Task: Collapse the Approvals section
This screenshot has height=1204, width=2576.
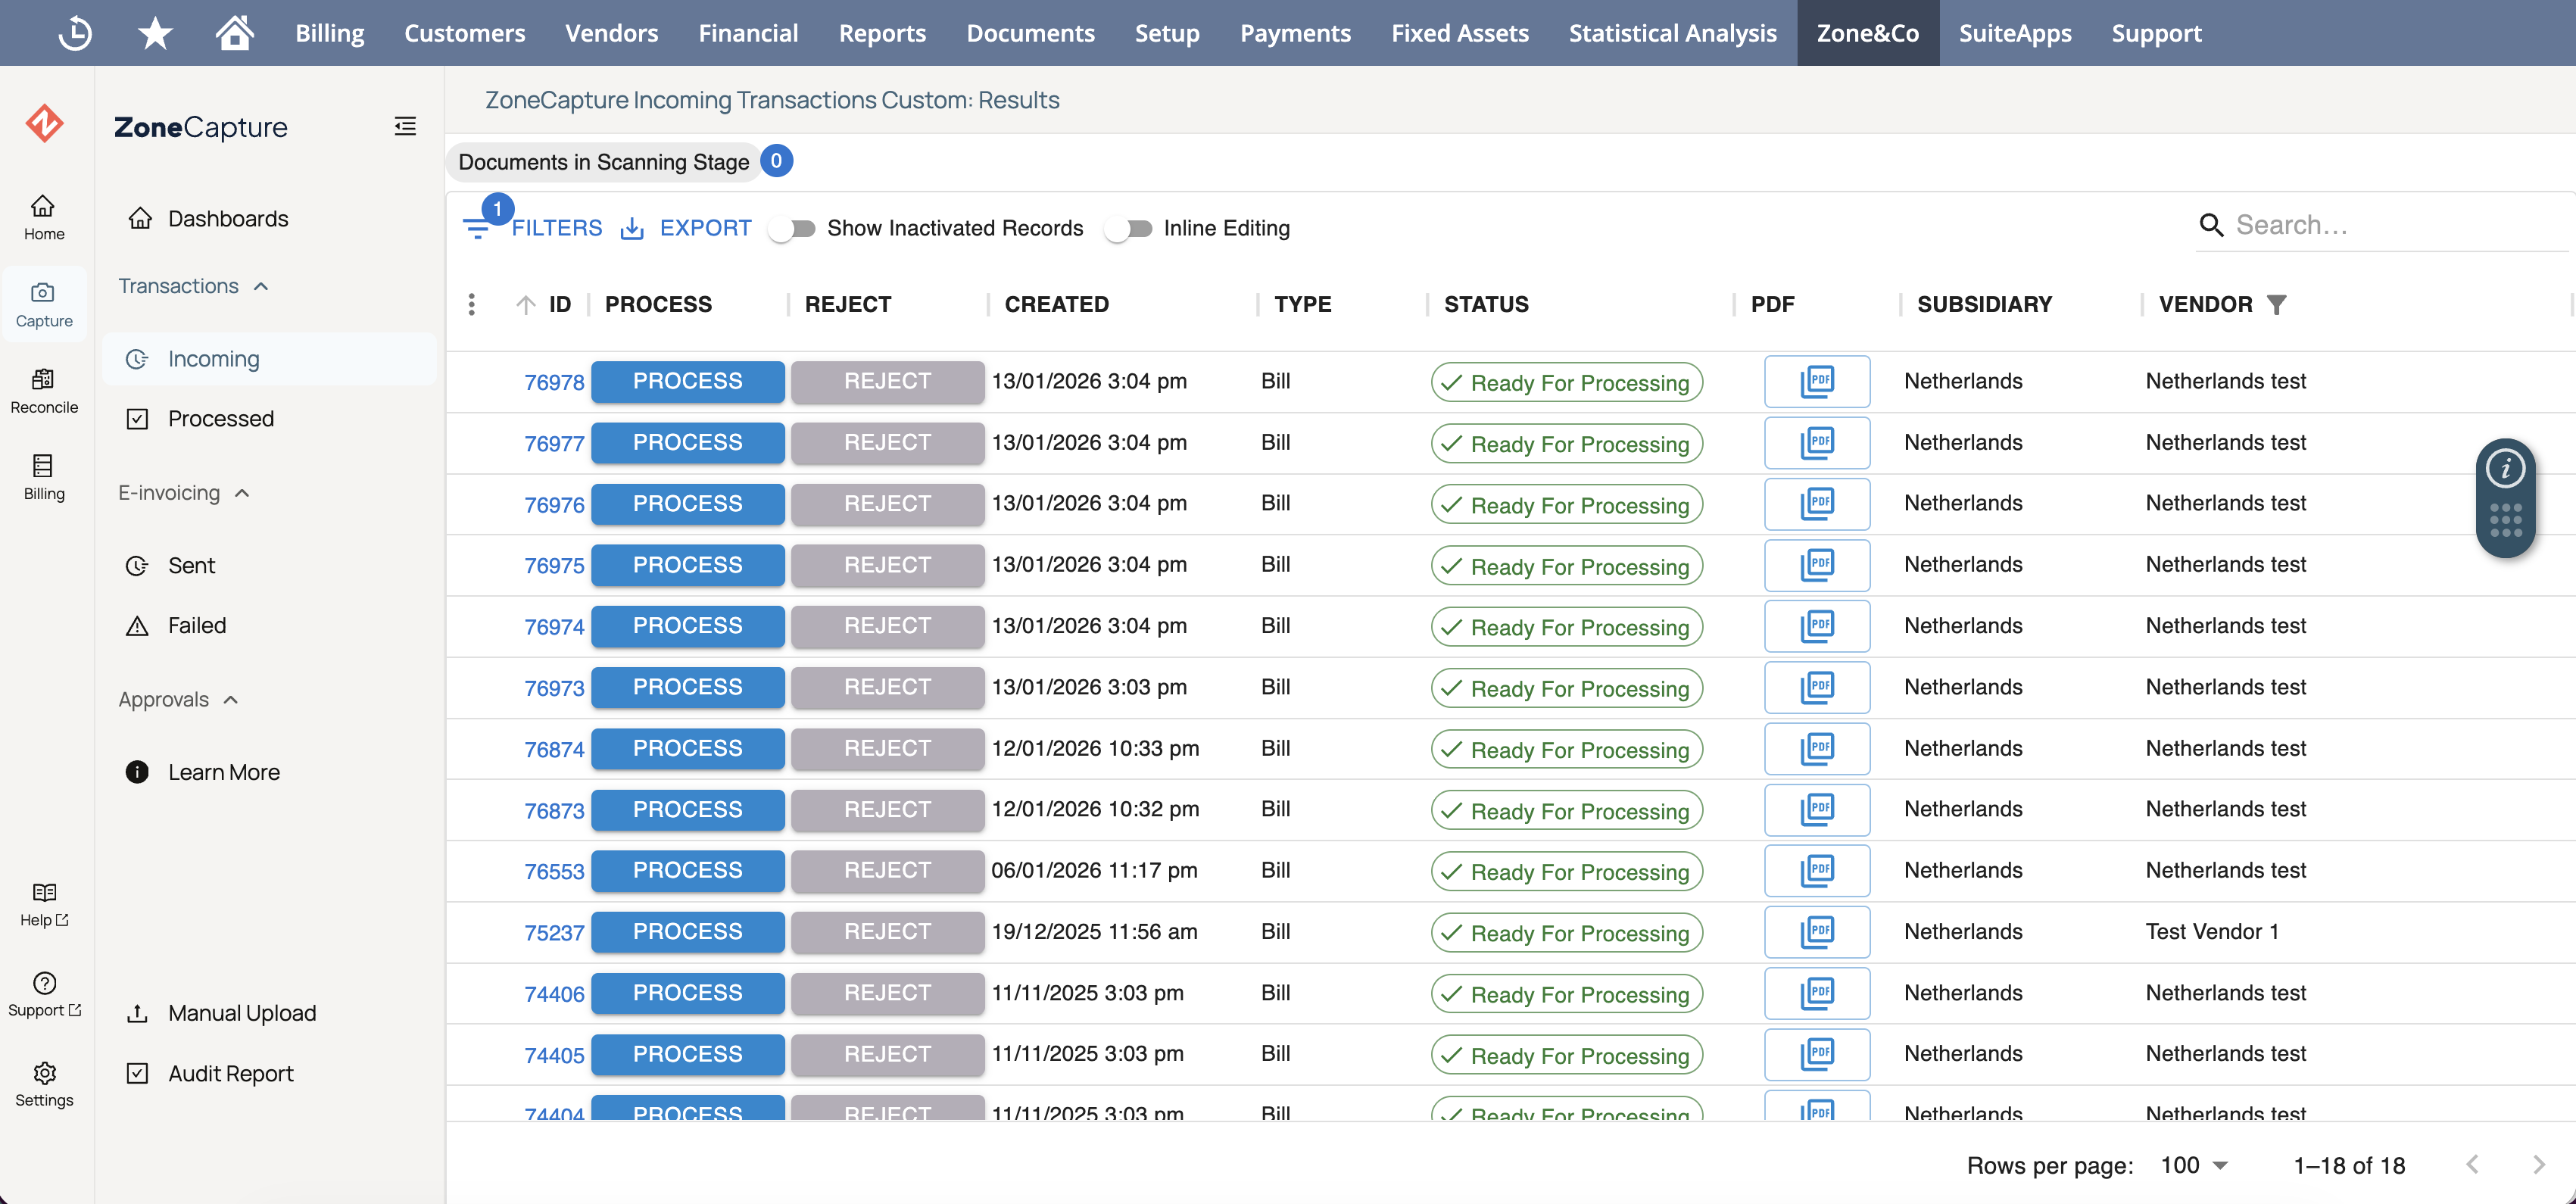Action: tap(231, 699)
